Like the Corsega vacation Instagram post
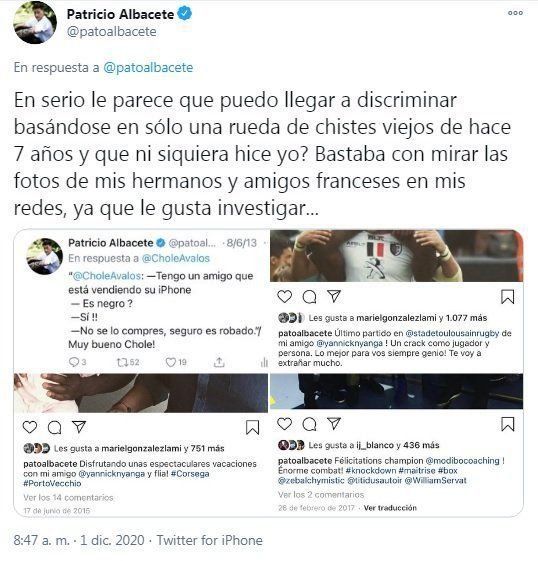538x561 pixels. [x=30, y=427]
